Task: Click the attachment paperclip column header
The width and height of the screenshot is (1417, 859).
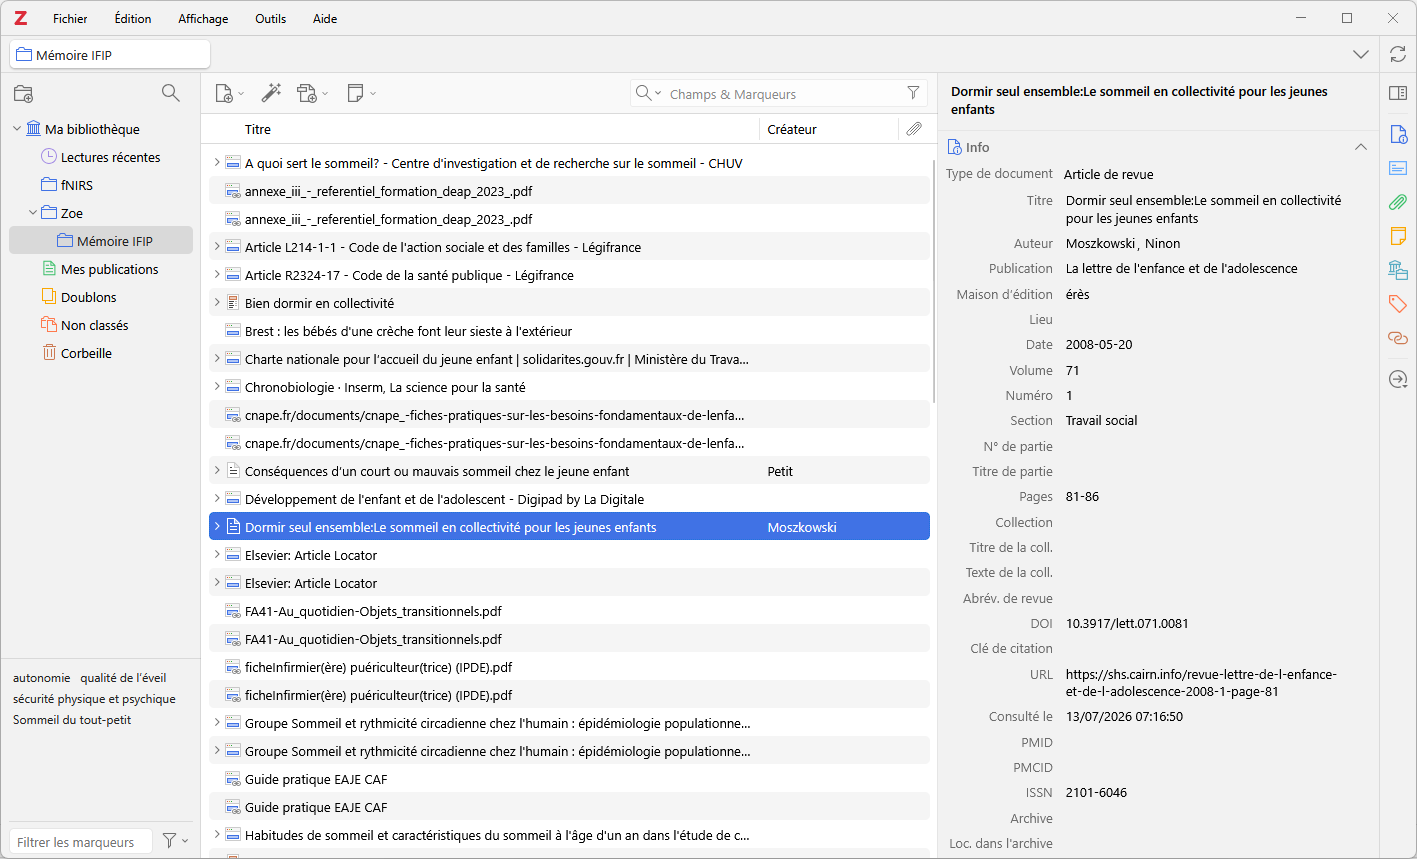Action: 914,129
